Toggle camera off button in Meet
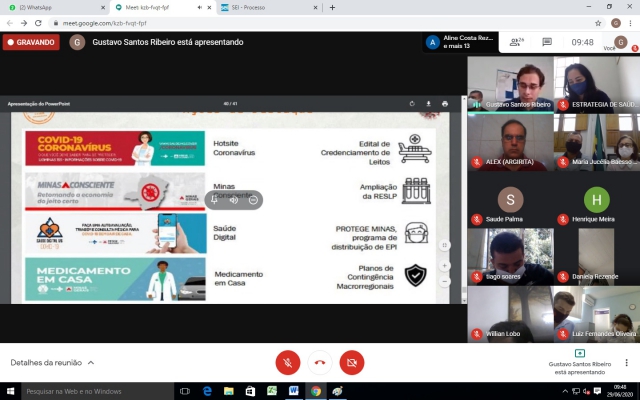Viewport: 640px width, 400px height. point(352,362)
